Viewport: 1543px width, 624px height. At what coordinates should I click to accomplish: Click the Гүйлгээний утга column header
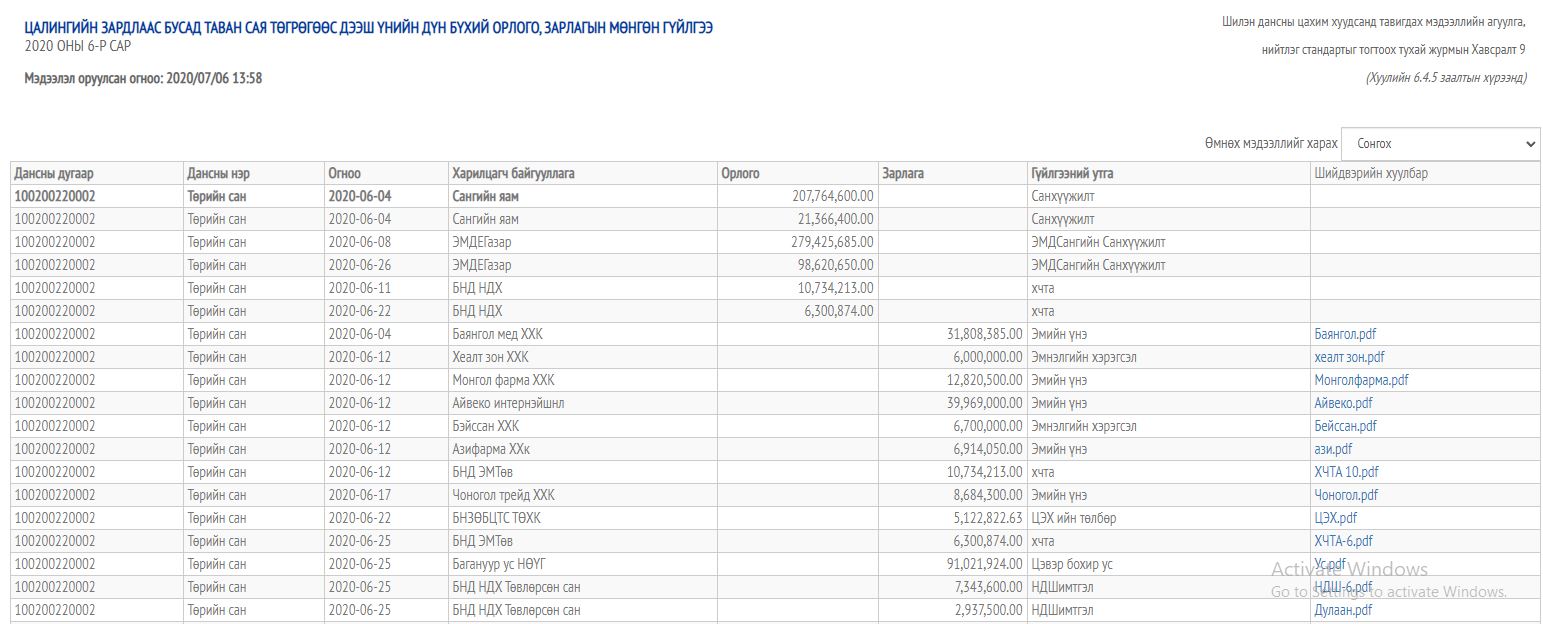click(1072, 173)
